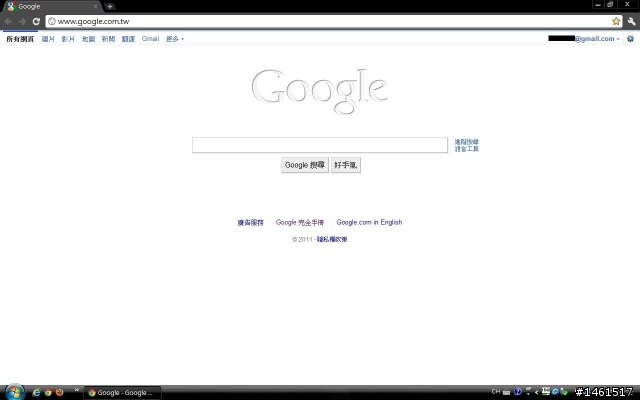
Task: Click the green monitor tray icon
Action: pyautogui.click(x=545, y=391)
